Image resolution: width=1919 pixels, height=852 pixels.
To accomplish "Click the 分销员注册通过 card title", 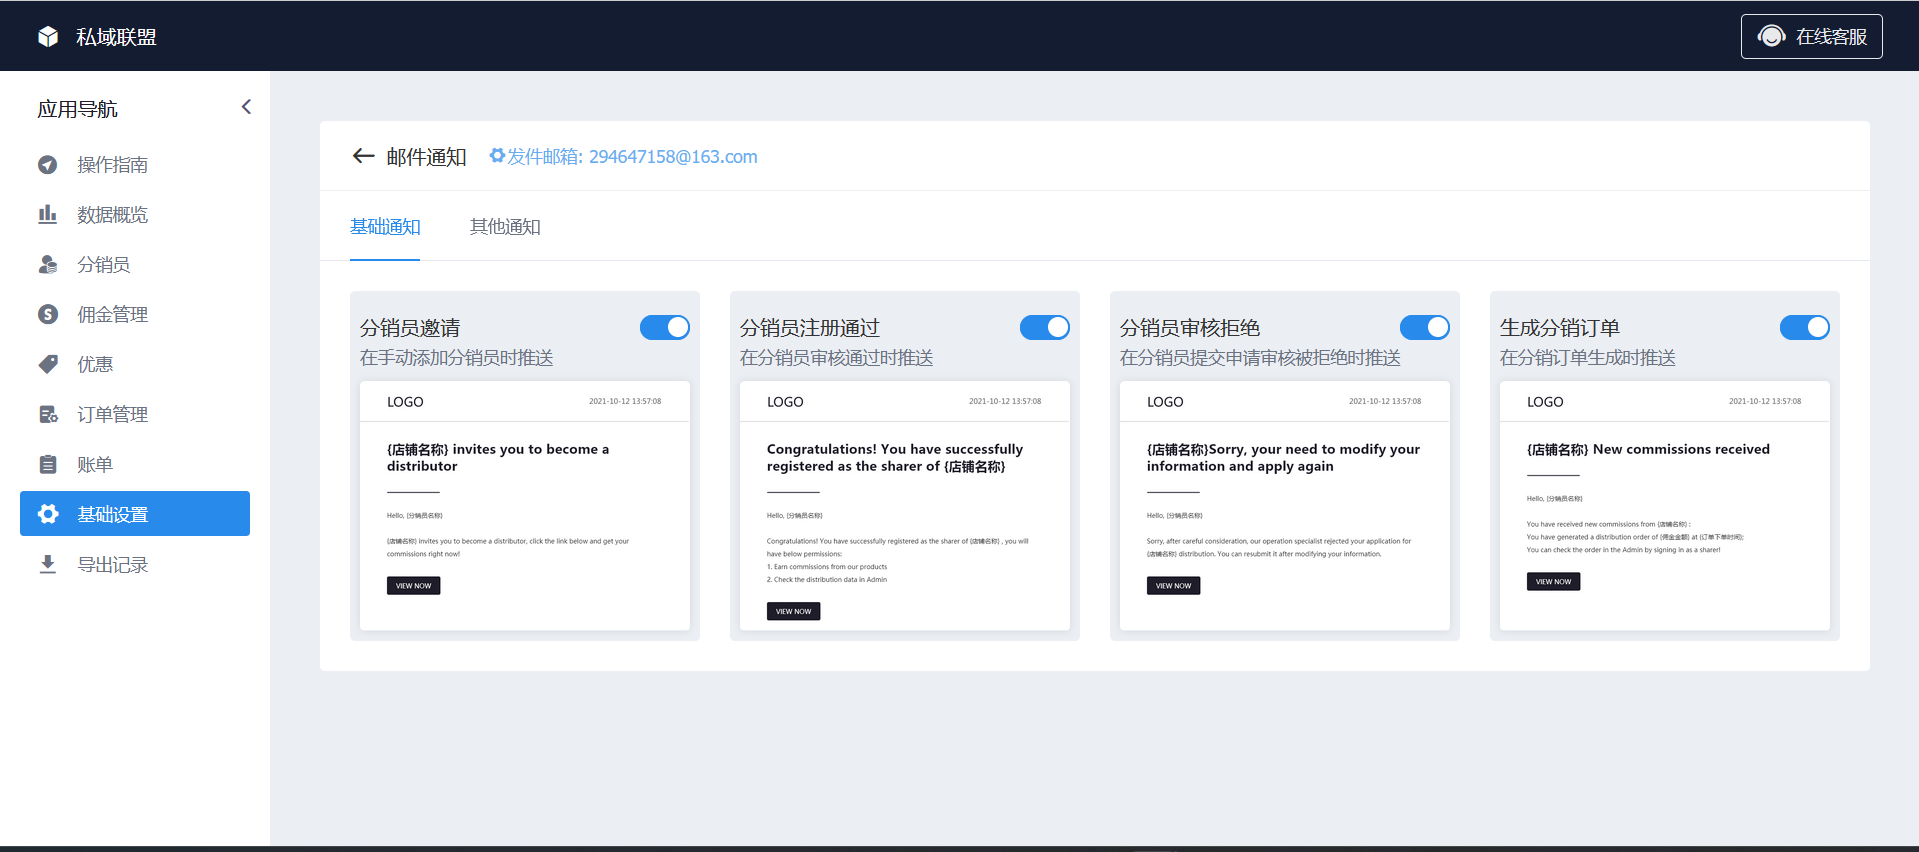I will click(810, 328).
